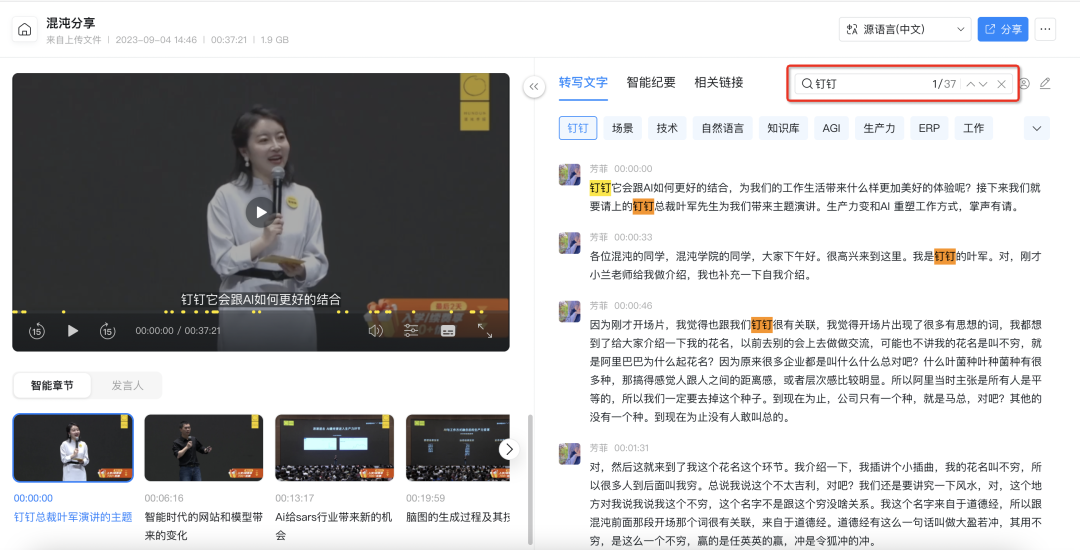Select the 技术 keyword tag
Image resolution: width=1080 pixels, height=550 pixels.
coord(667,128)
